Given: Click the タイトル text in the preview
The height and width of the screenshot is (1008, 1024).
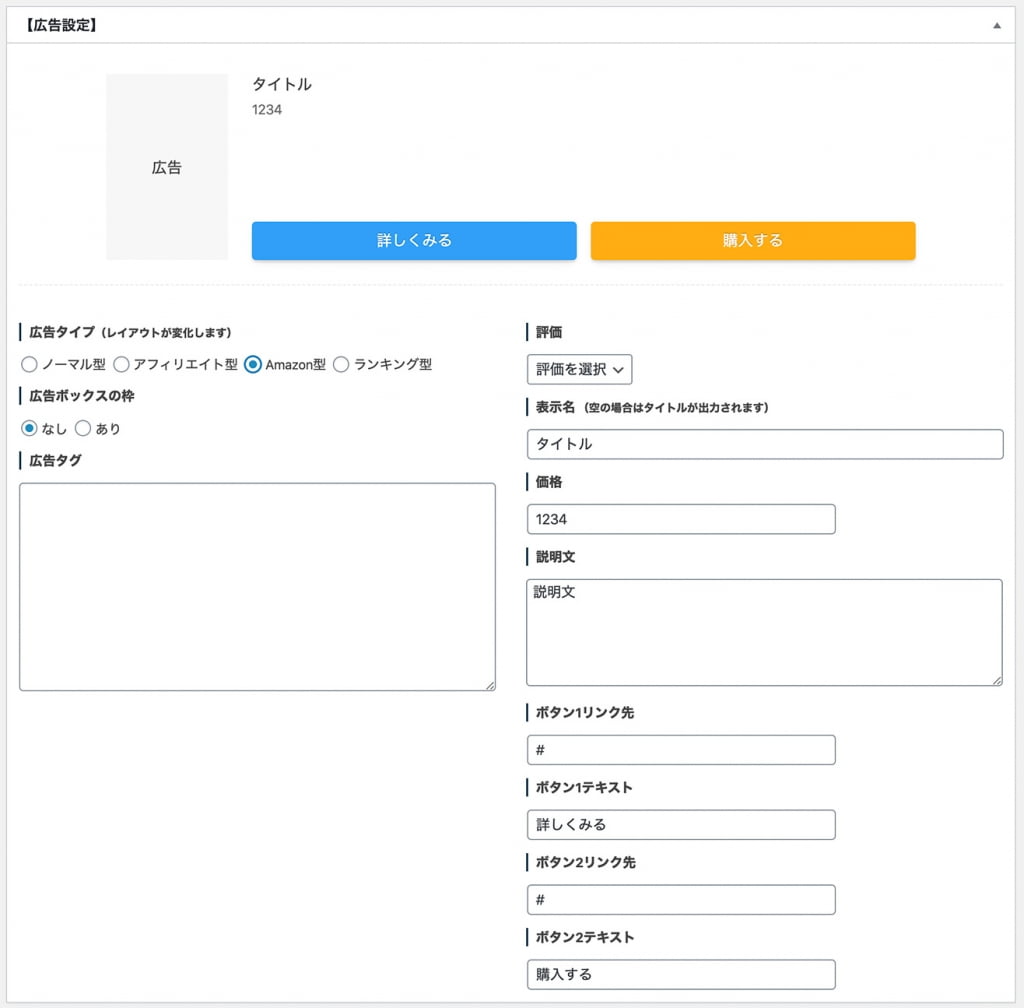Looking at the screenshot, I should (x=282, y=84).
